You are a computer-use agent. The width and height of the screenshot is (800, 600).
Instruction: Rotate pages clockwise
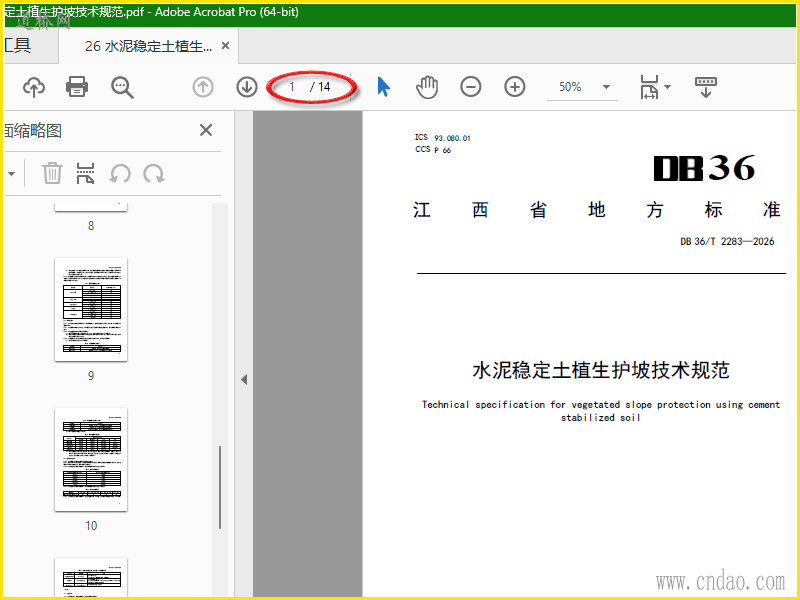[x=154, y=173]
